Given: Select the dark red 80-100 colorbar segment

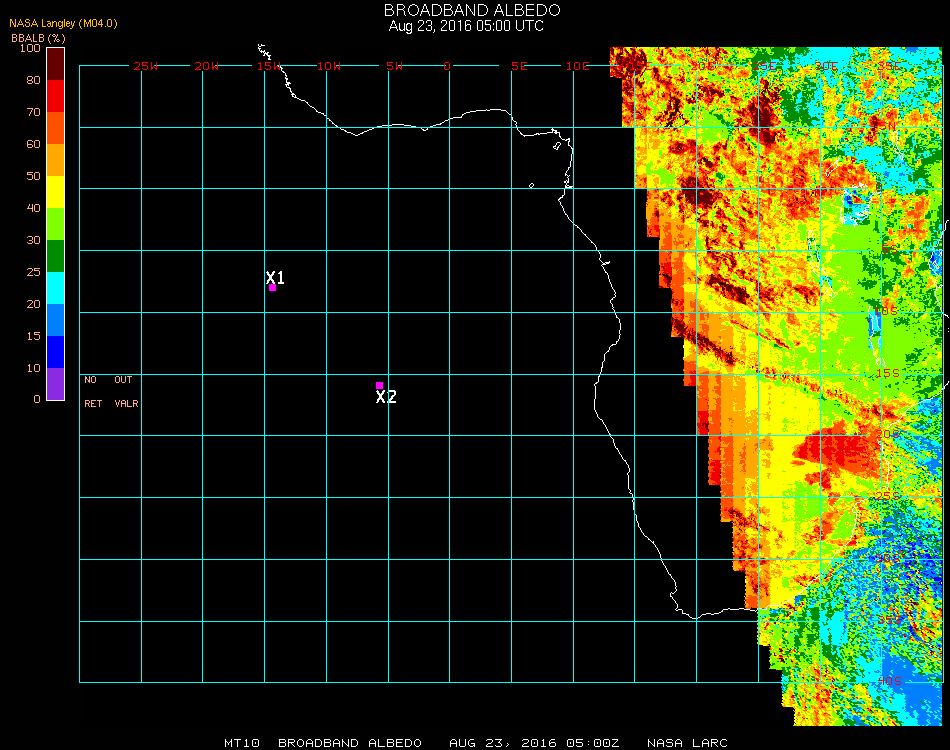Looking at the screenshot, I should pyautogui.click(x=55, y=64).
